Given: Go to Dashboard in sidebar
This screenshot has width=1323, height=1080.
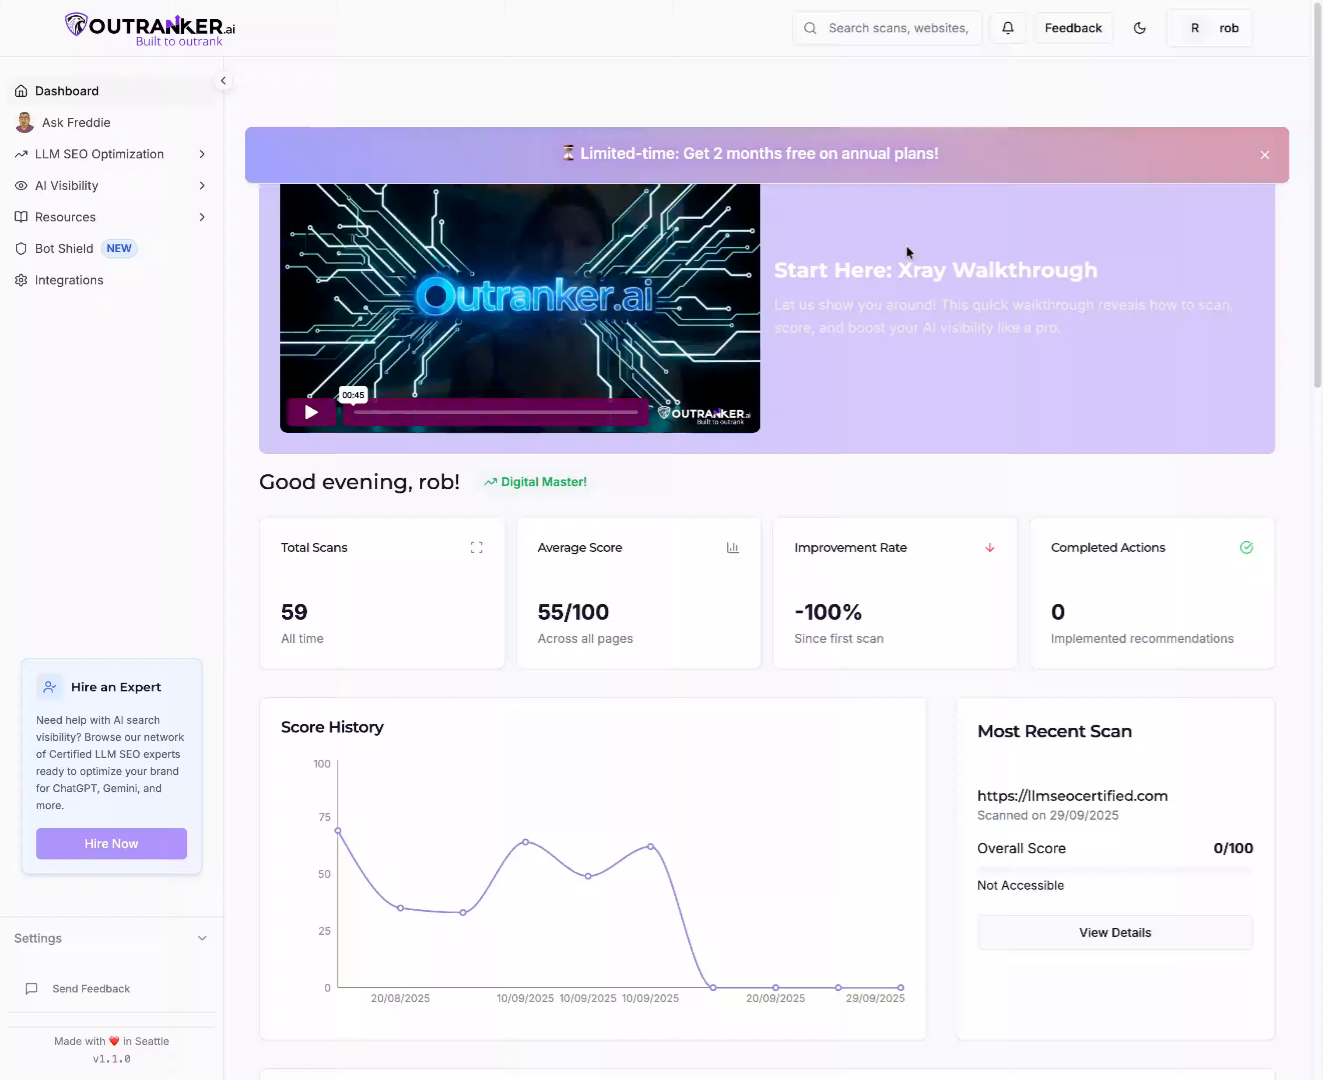Looking at the screenshot, I should 110,91.
